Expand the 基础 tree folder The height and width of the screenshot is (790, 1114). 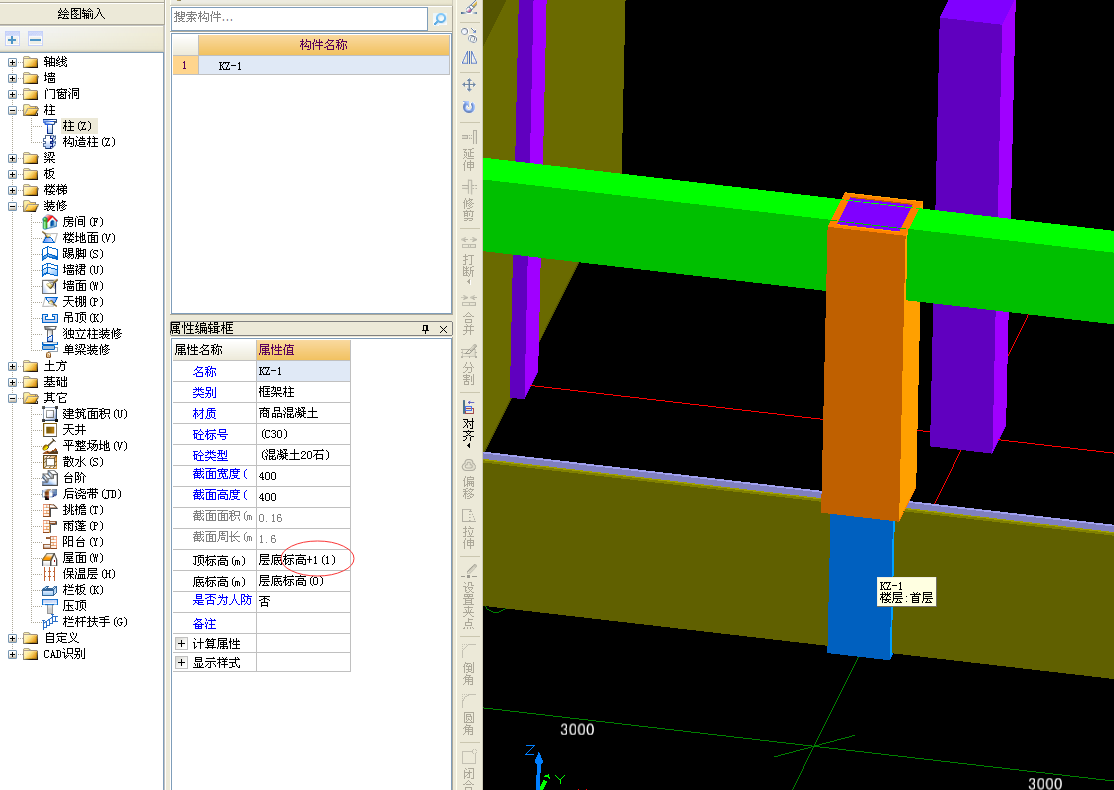coord(12,382)
